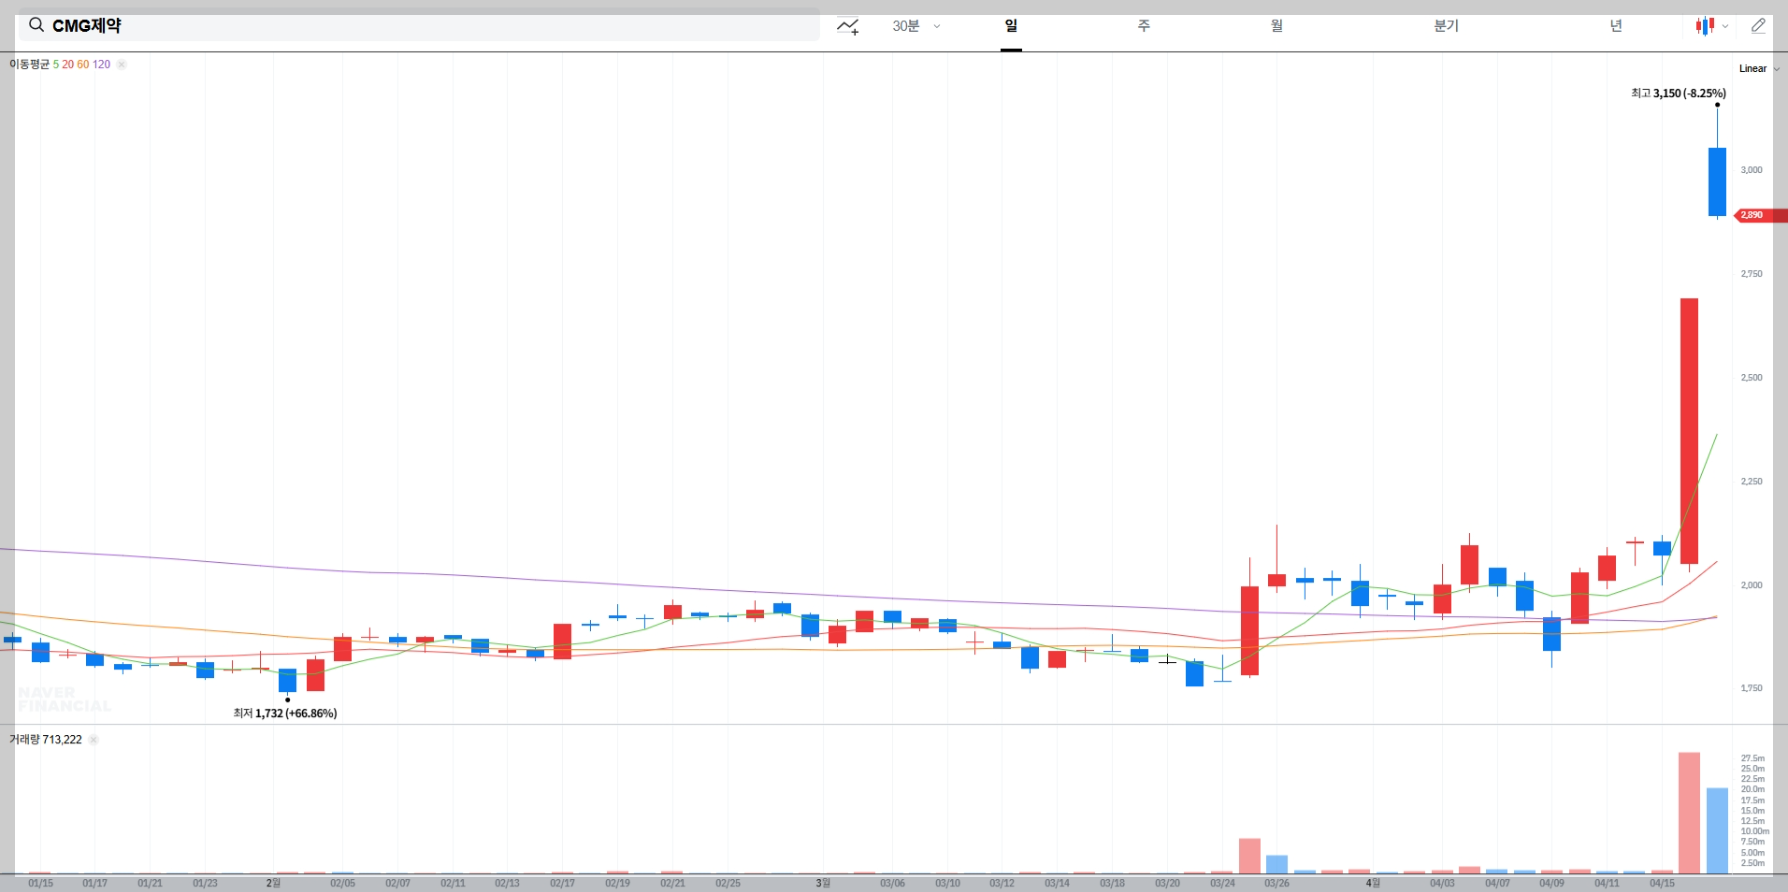Click the 최저 1,732 (+66.86%) low label
Viewport: 1788px width, 892px height.
click(285, 713)
